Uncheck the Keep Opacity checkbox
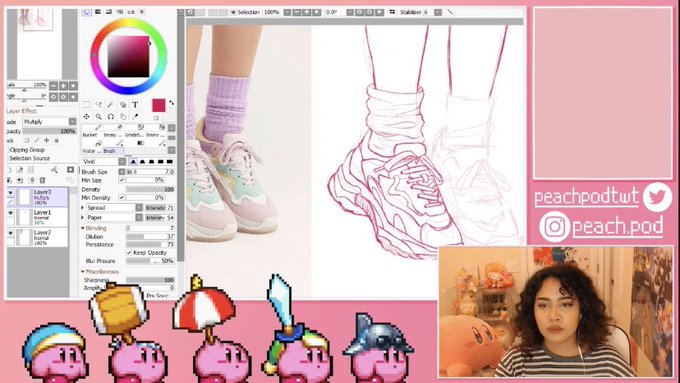This screenshot has height=383, width=680. pos(129,252)
